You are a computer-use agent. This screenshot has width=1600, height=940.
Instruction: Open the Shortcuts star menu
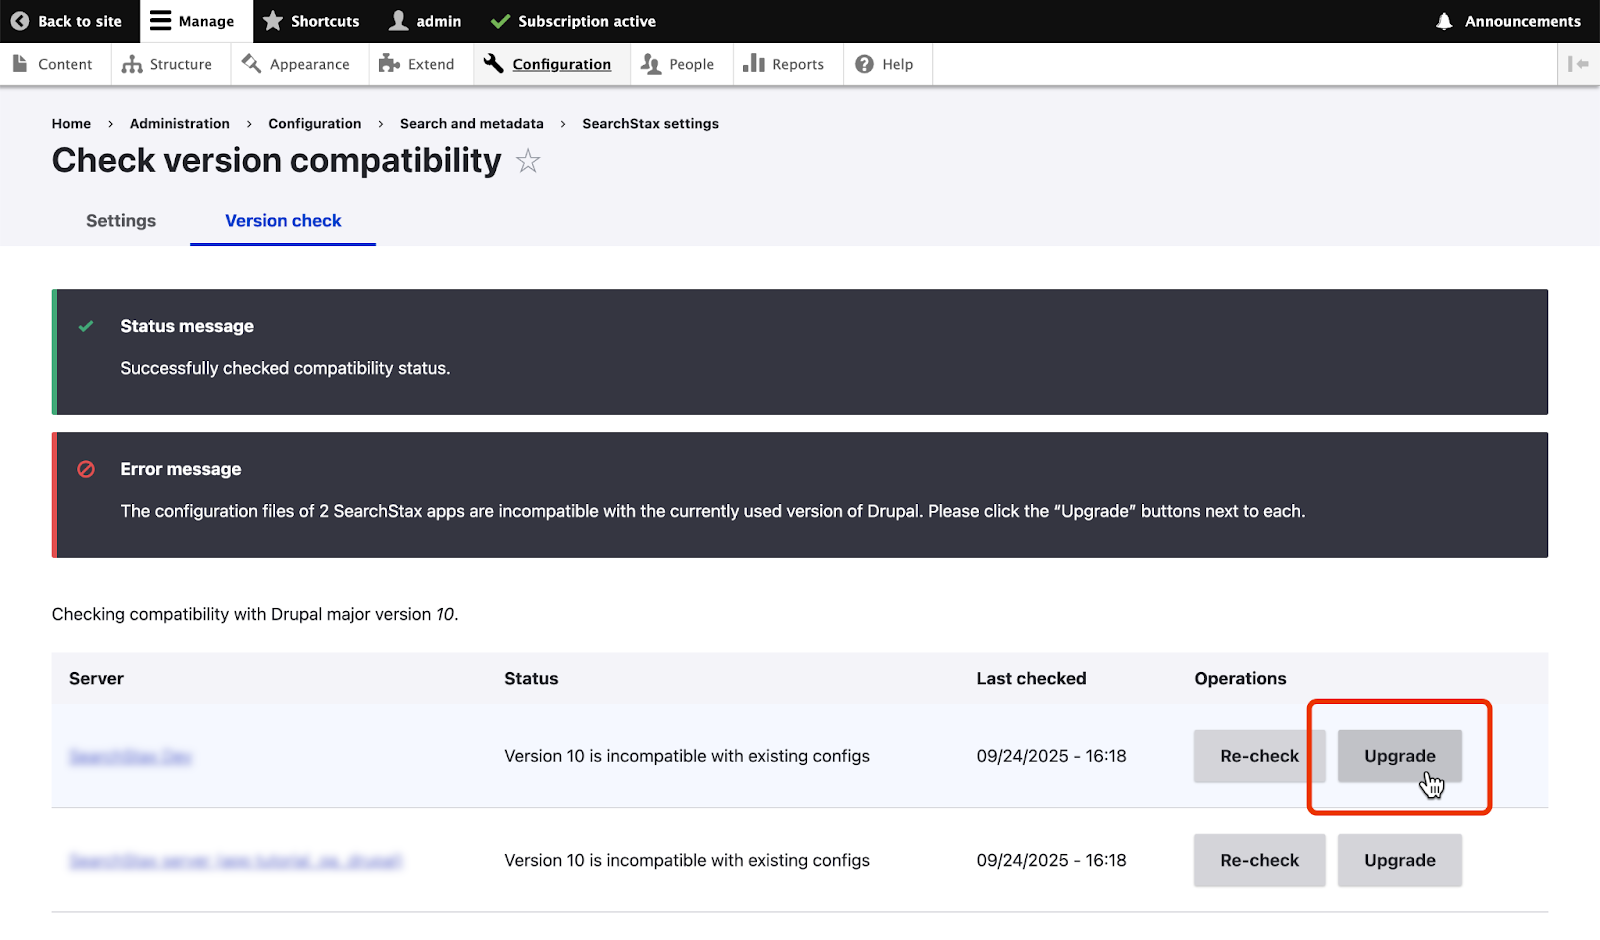tap(311, 21)
